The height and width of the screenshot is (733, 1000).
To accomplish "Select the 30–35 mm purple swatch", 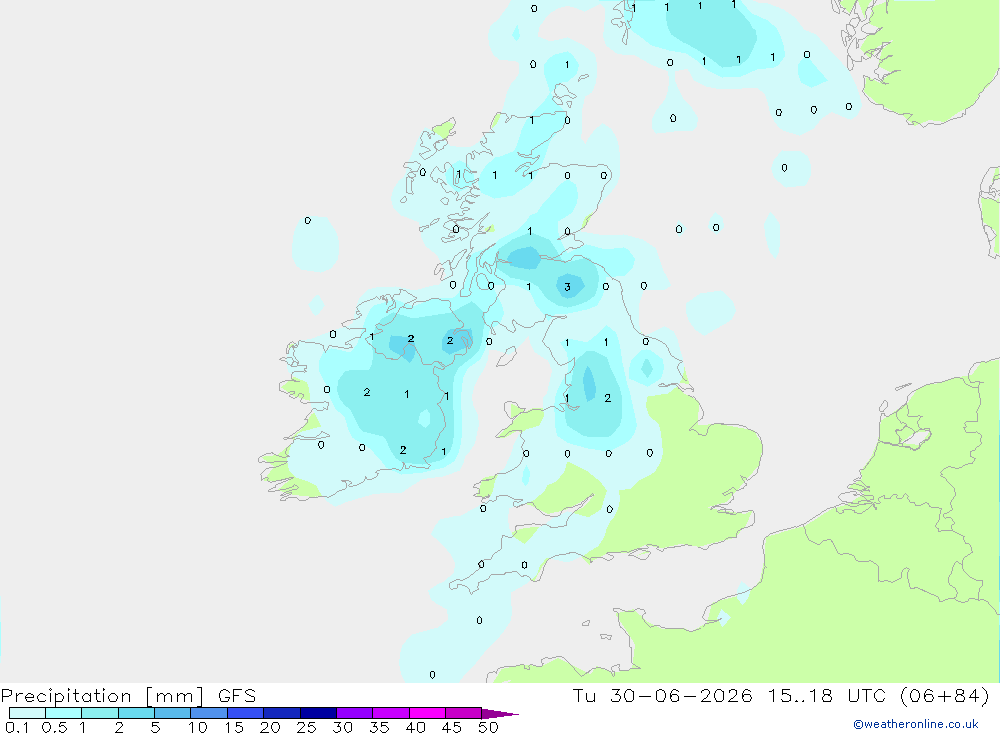I will 354,713.
